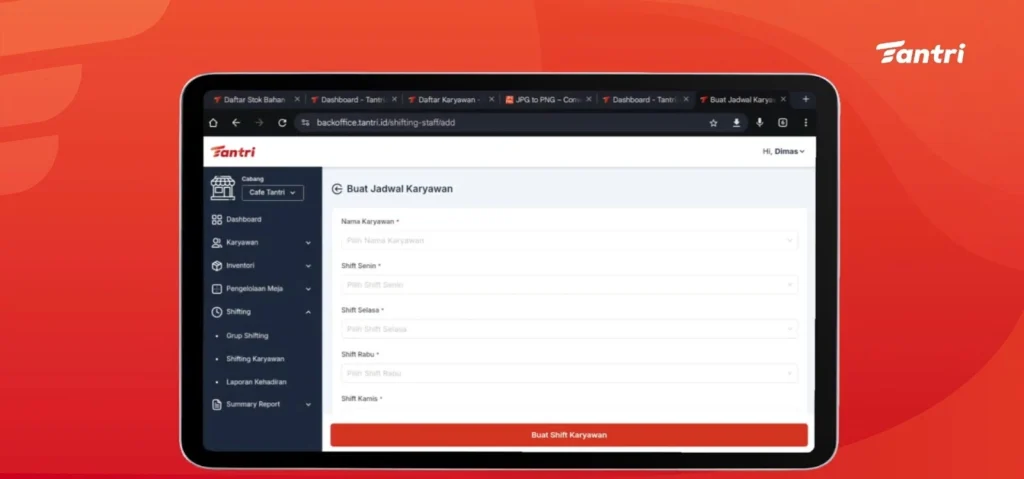Image resolution: width=1024 pixels, height=479 pixels.
Task: Go back using the browser back arrow
Action: point(236,123)
